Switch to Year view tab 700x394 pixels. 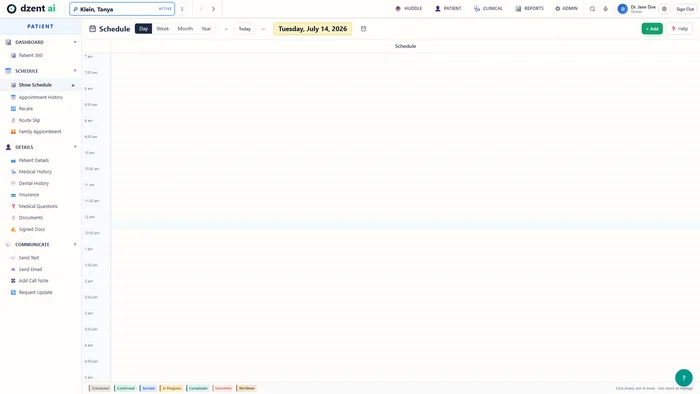tap(206, 29)
